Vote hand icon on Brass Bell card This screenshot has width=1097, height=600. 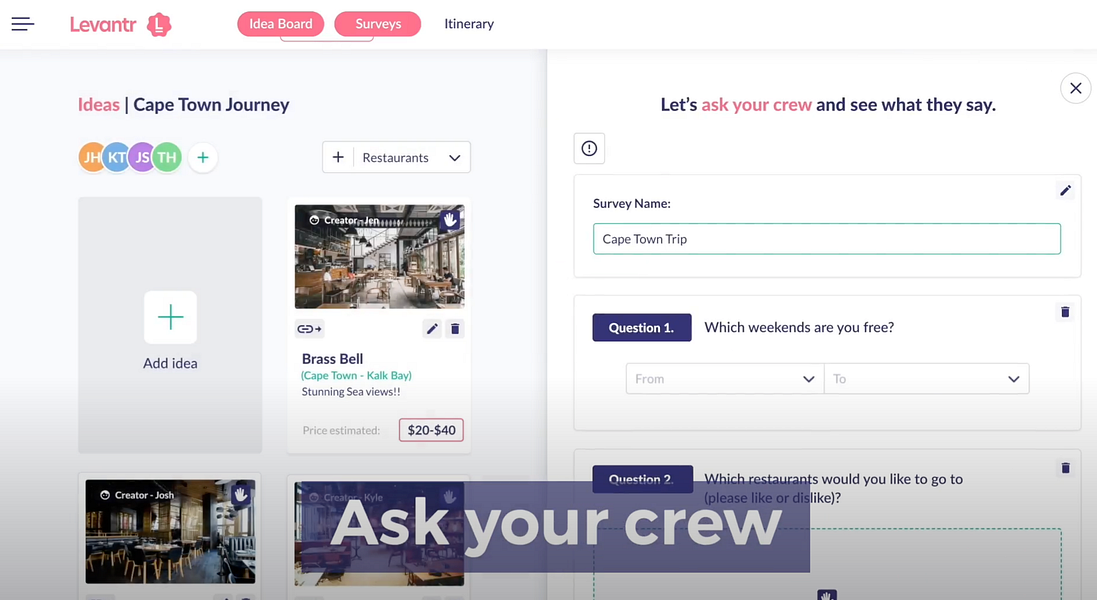(x=450, y=220)
